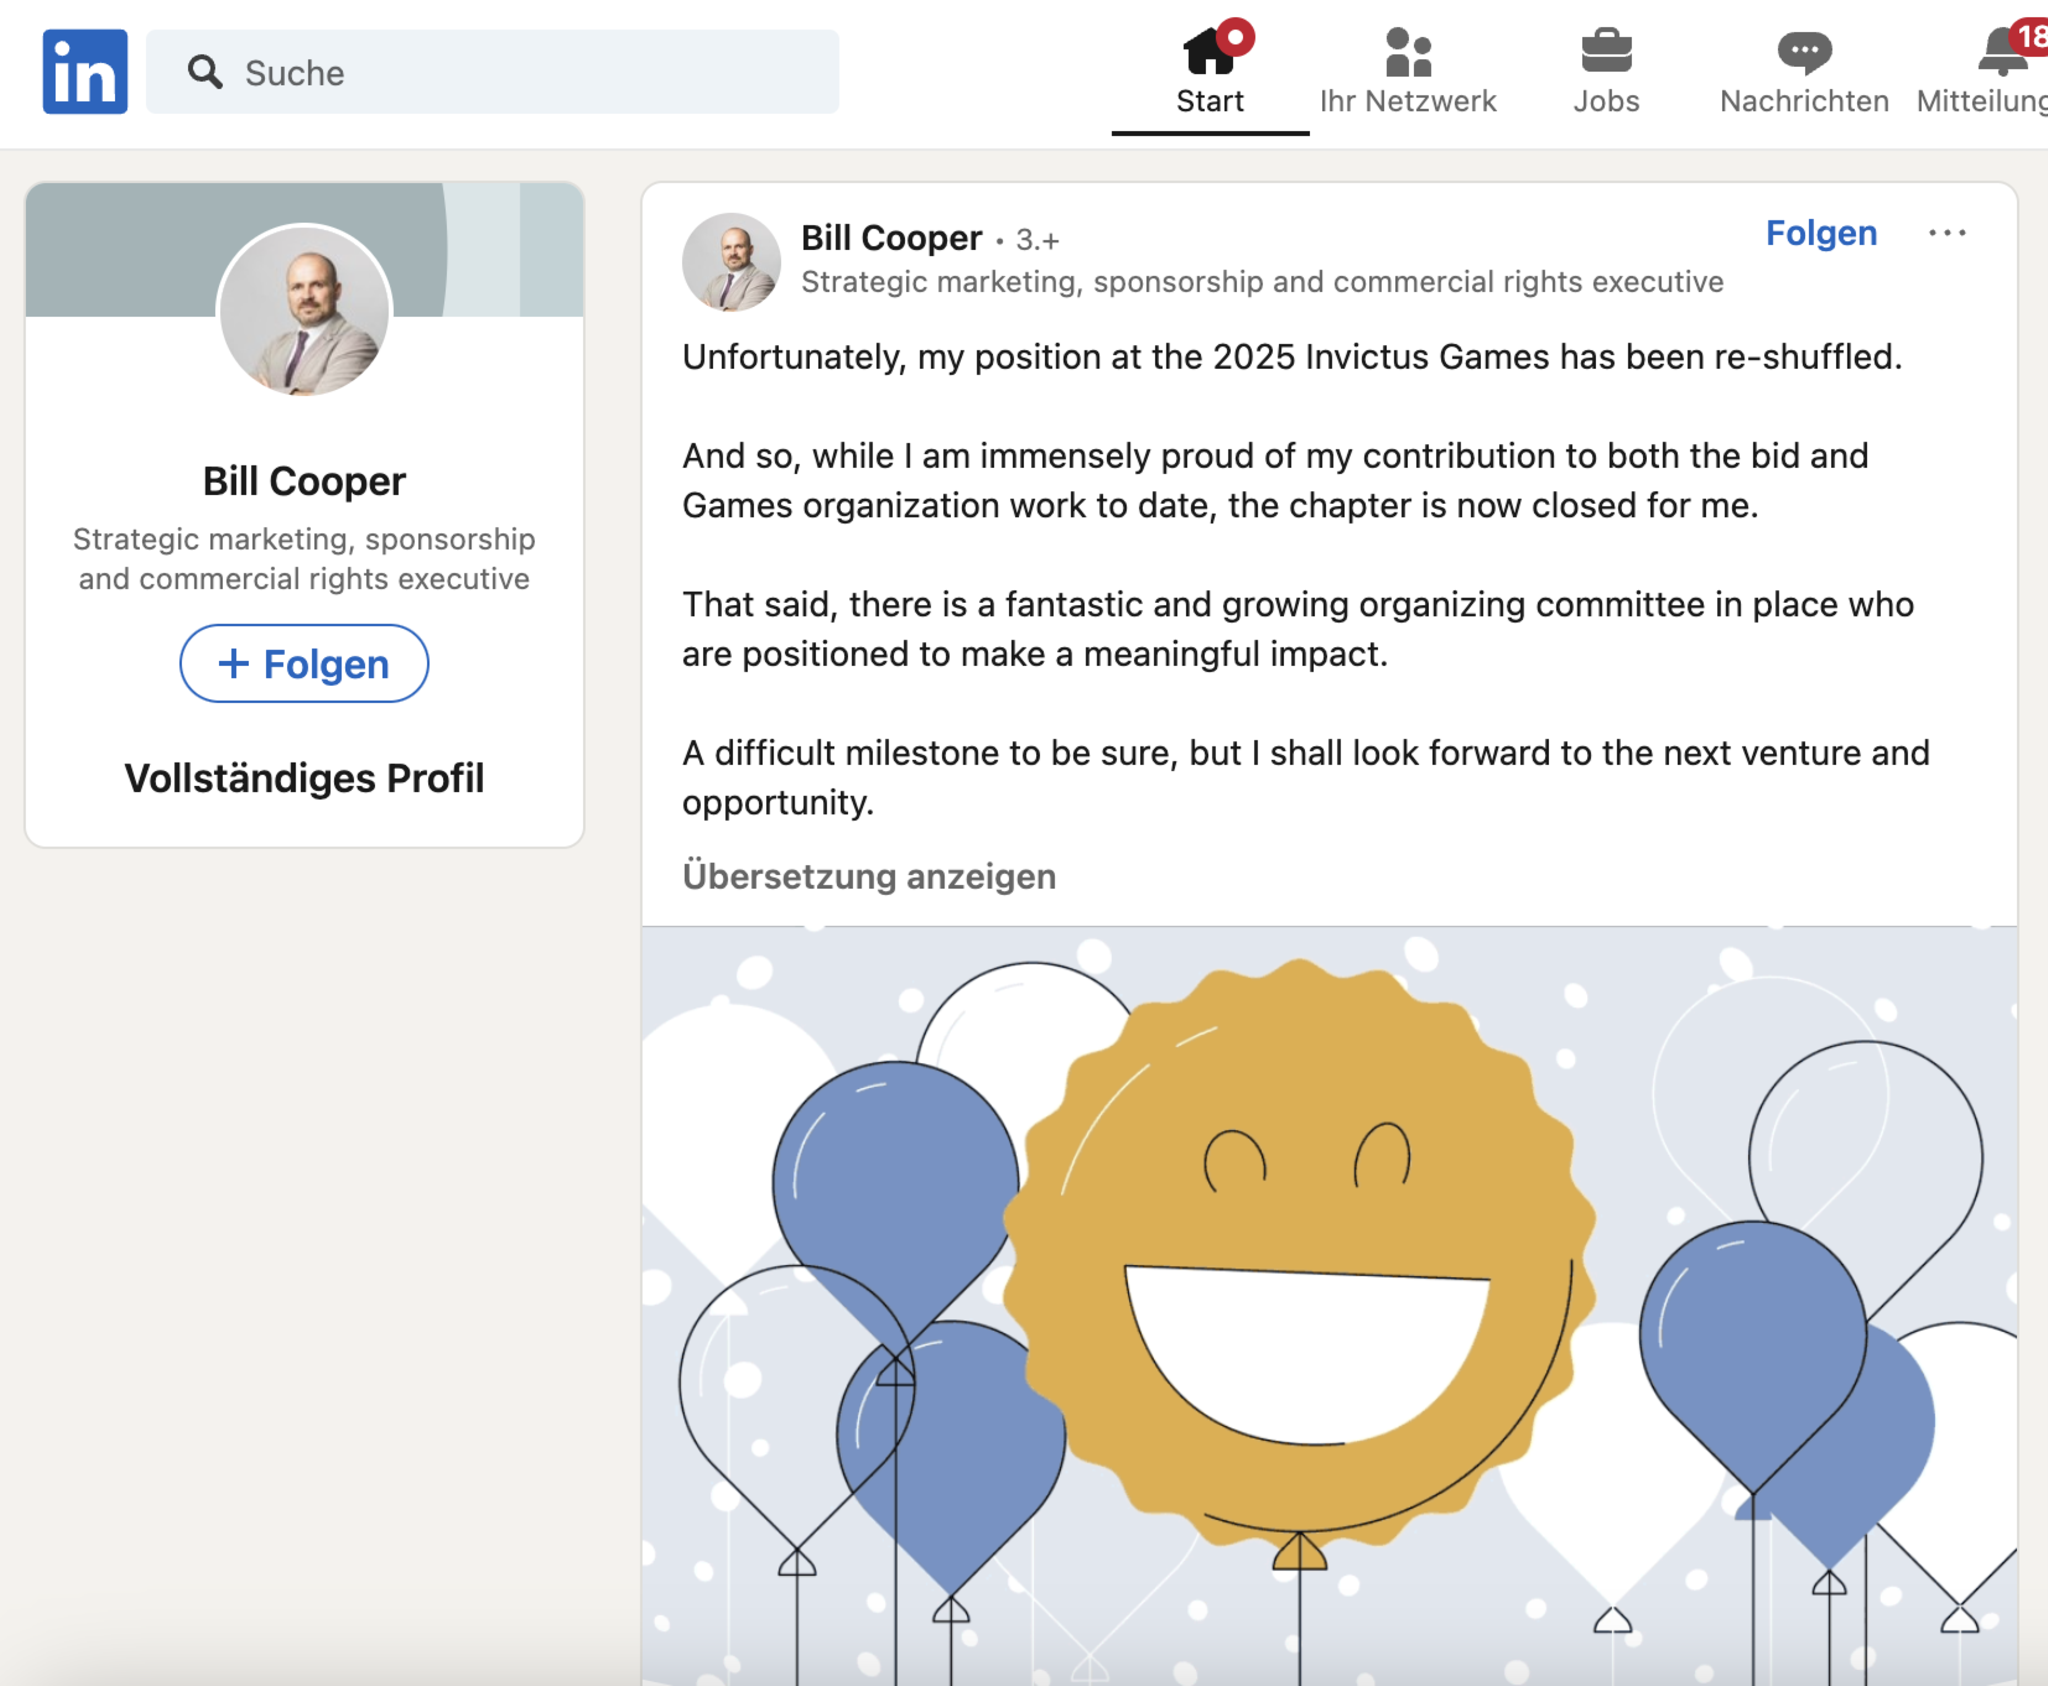Viewport: 2048px width, 1686px height.
Task: Open the Jobs briefcase icon
Action: [x=1606, y=52]
